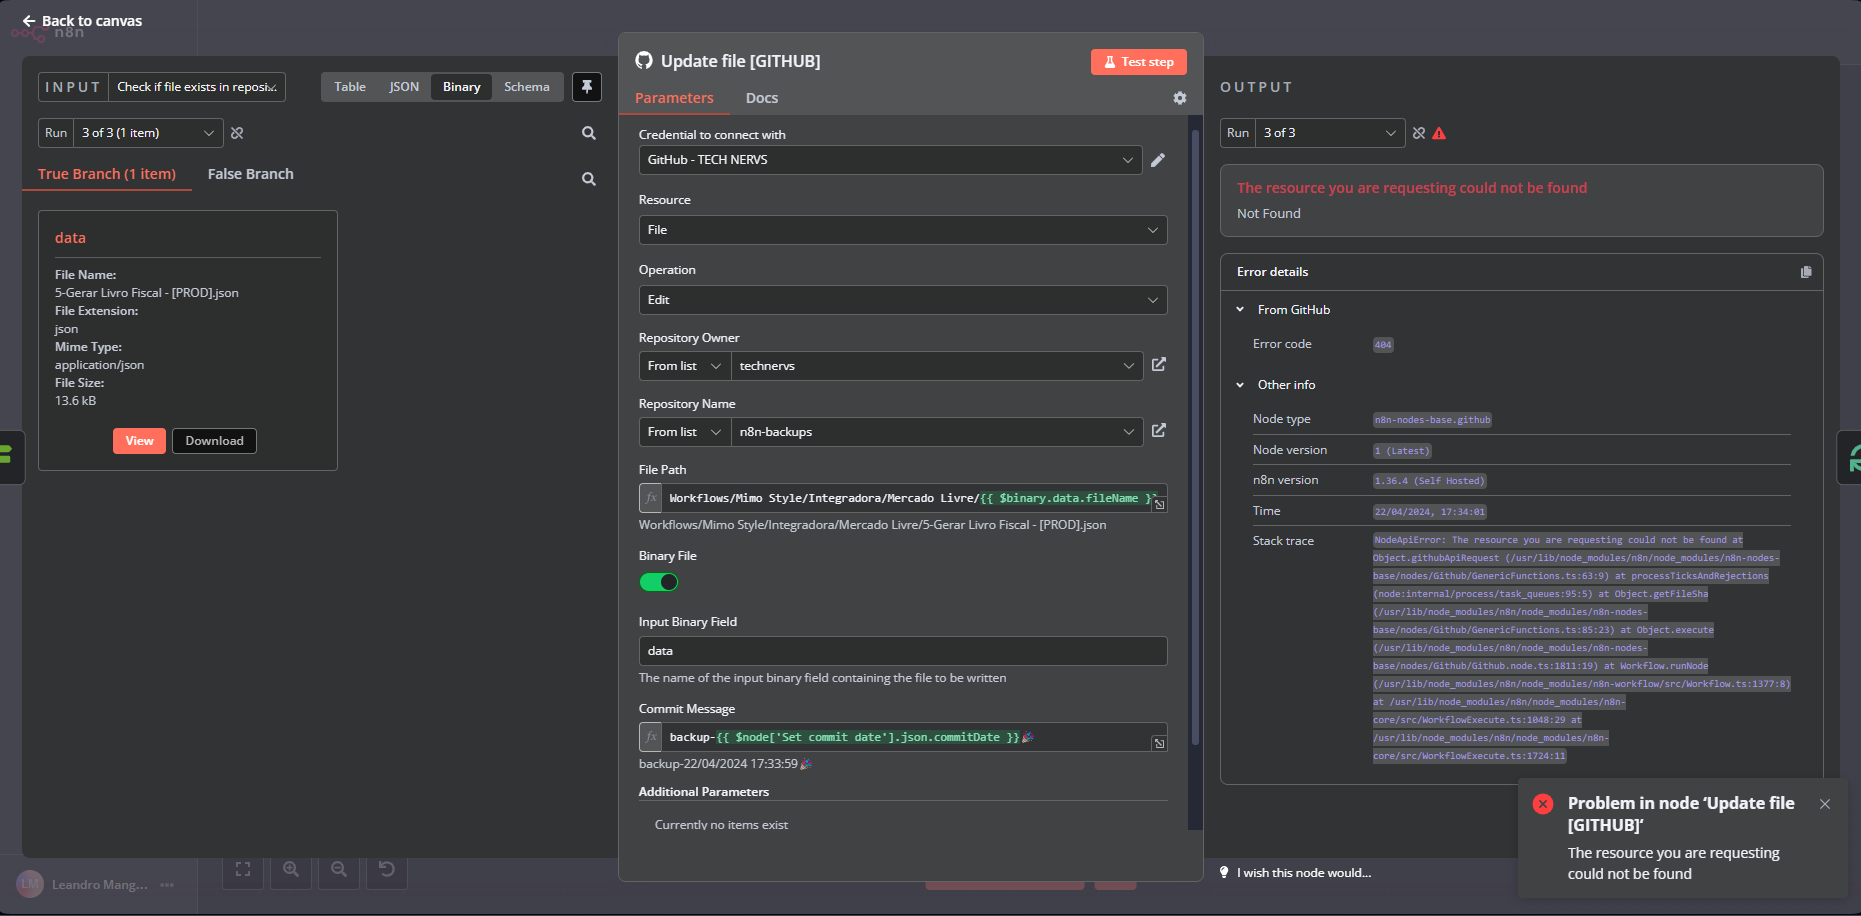
Task: Reset canvas zoom icon
Action: pyautogui.click(x=387, y=869)
